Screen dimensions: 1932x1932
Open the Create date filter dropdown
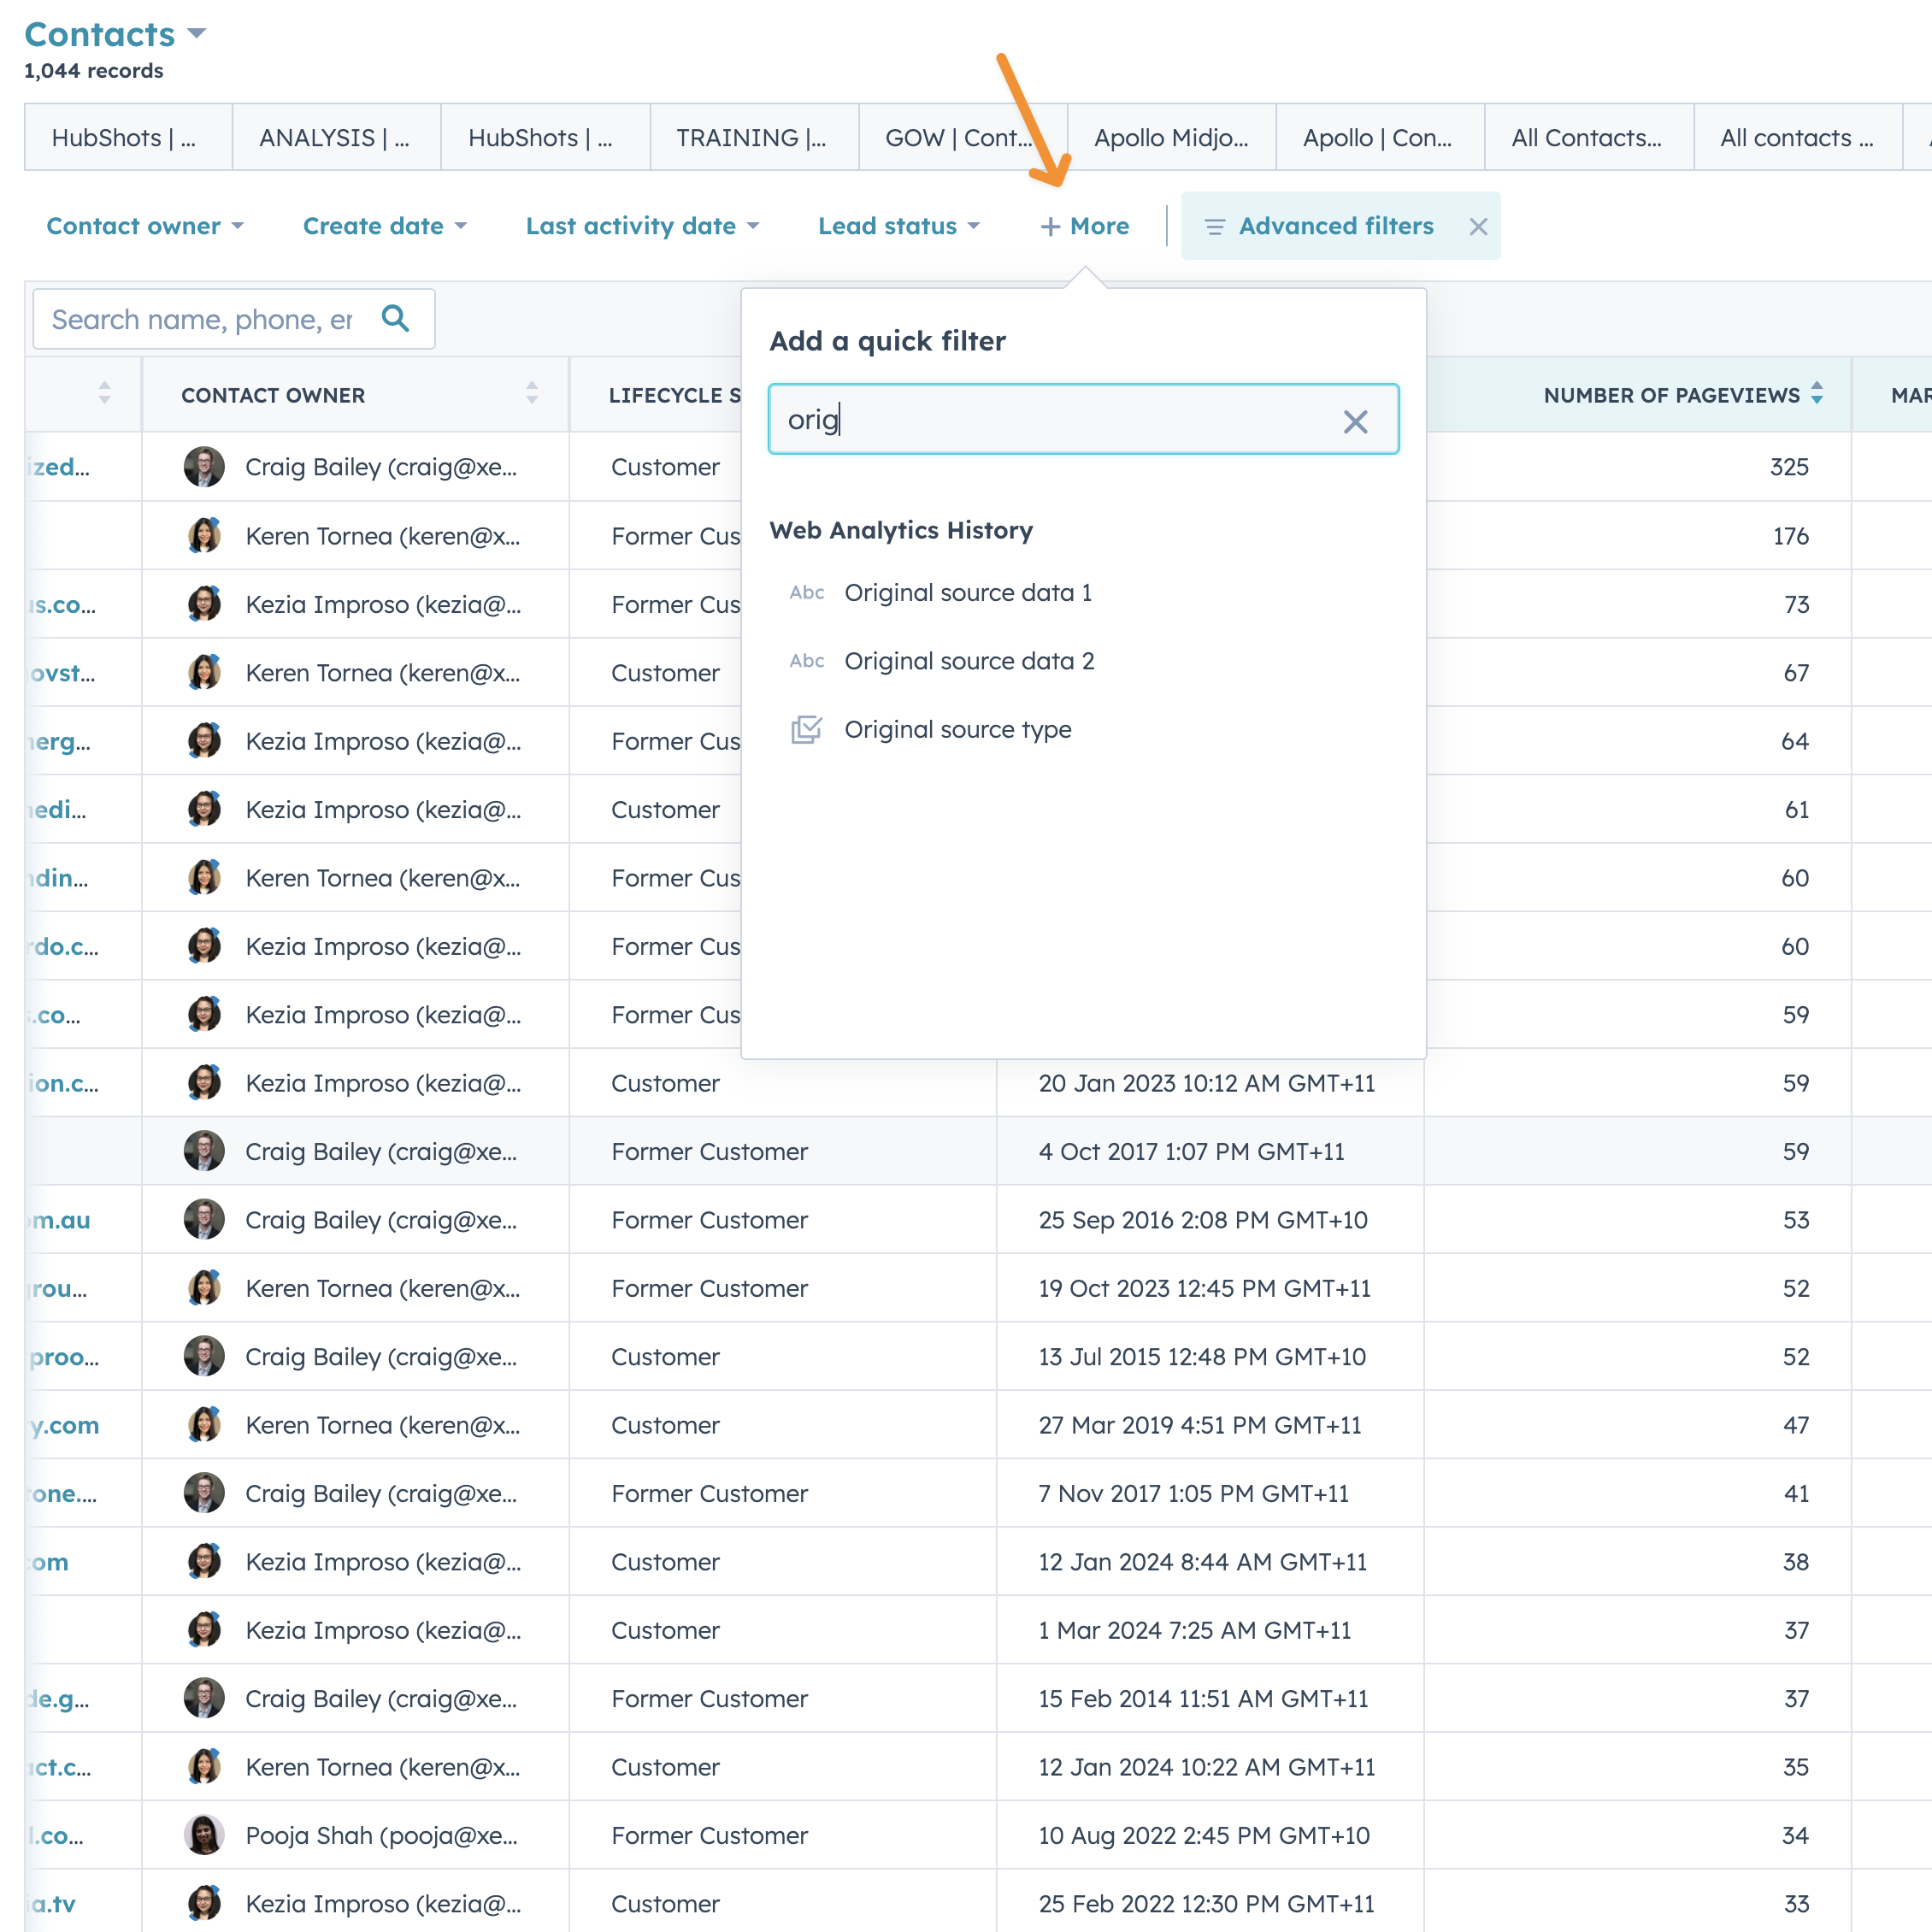(x=384, y=227)
